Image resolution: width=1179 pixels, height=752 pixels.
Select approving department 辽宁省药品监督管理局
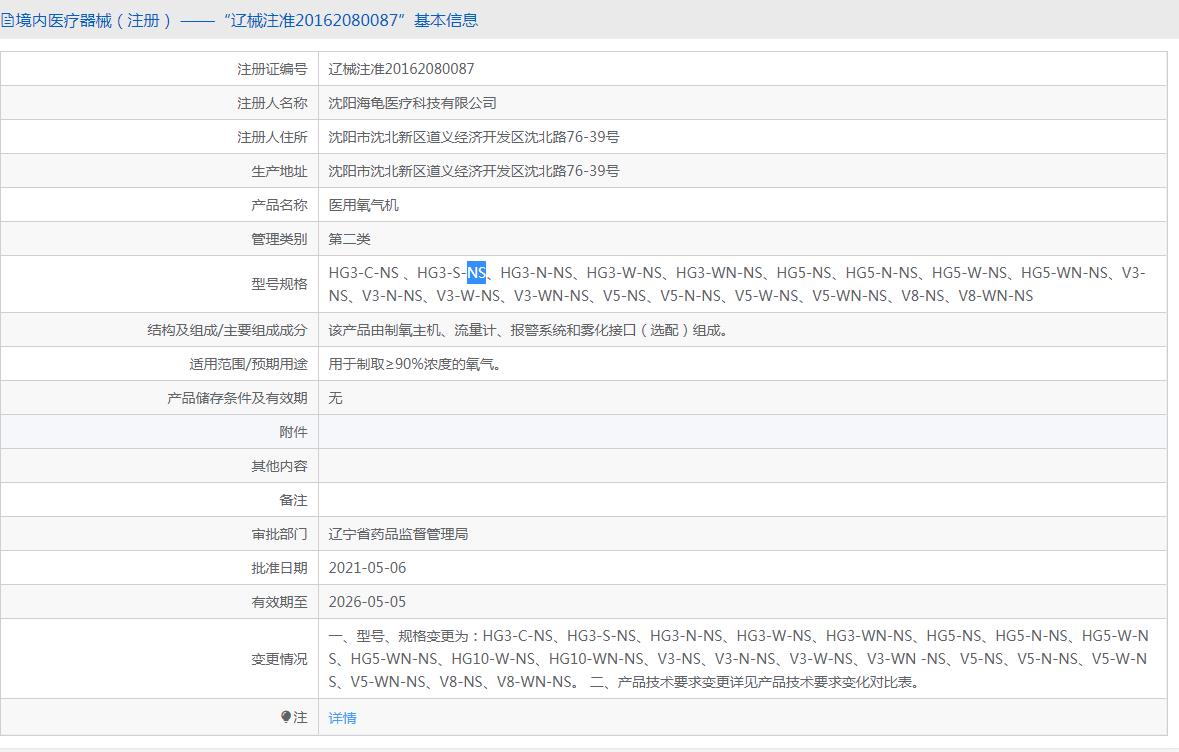pos(398,534)
